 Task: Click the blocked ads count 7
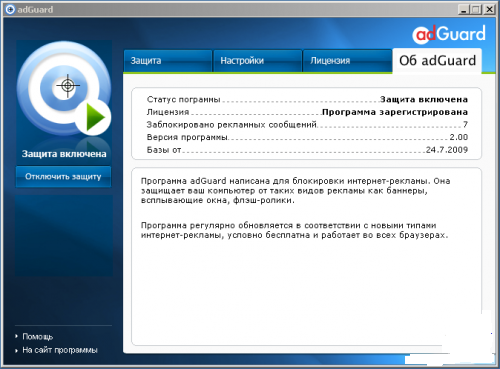point(465,125)
